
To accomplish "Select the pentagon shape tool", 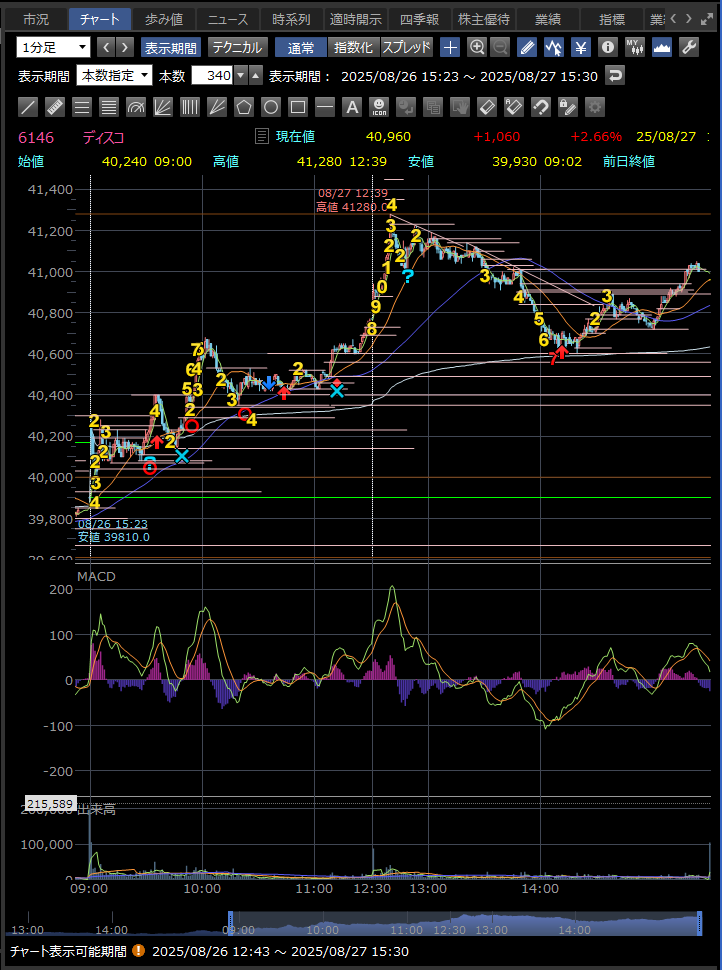I will point(244,107).
